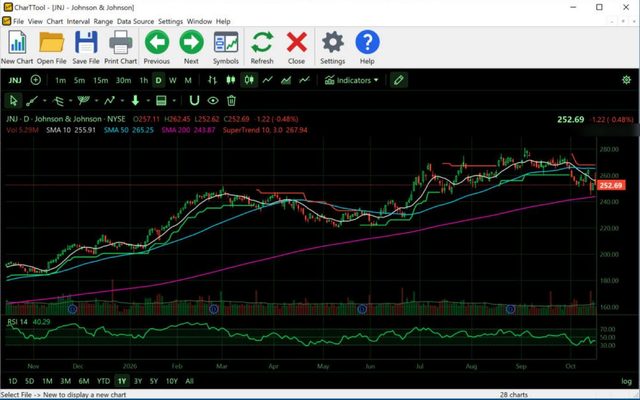
Task: Select the W weekly interval
Action: point(173,80)
